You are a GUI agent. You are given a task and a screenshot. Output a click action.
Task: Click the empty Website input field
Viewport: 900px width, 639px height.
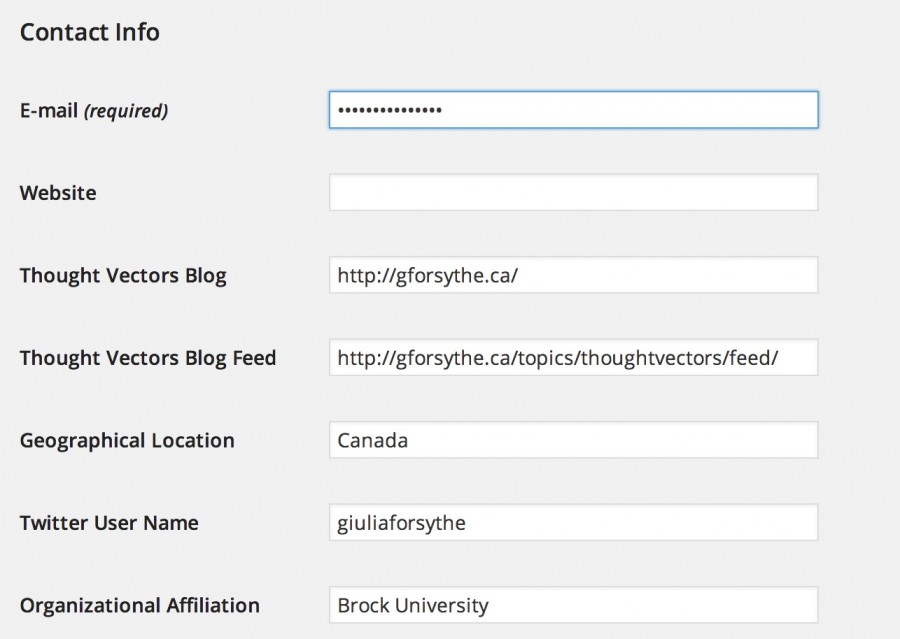[572, 192]
